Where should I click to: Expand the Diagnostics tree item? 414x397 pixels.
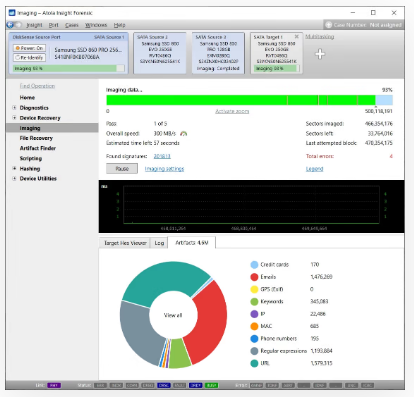point(14,108)
